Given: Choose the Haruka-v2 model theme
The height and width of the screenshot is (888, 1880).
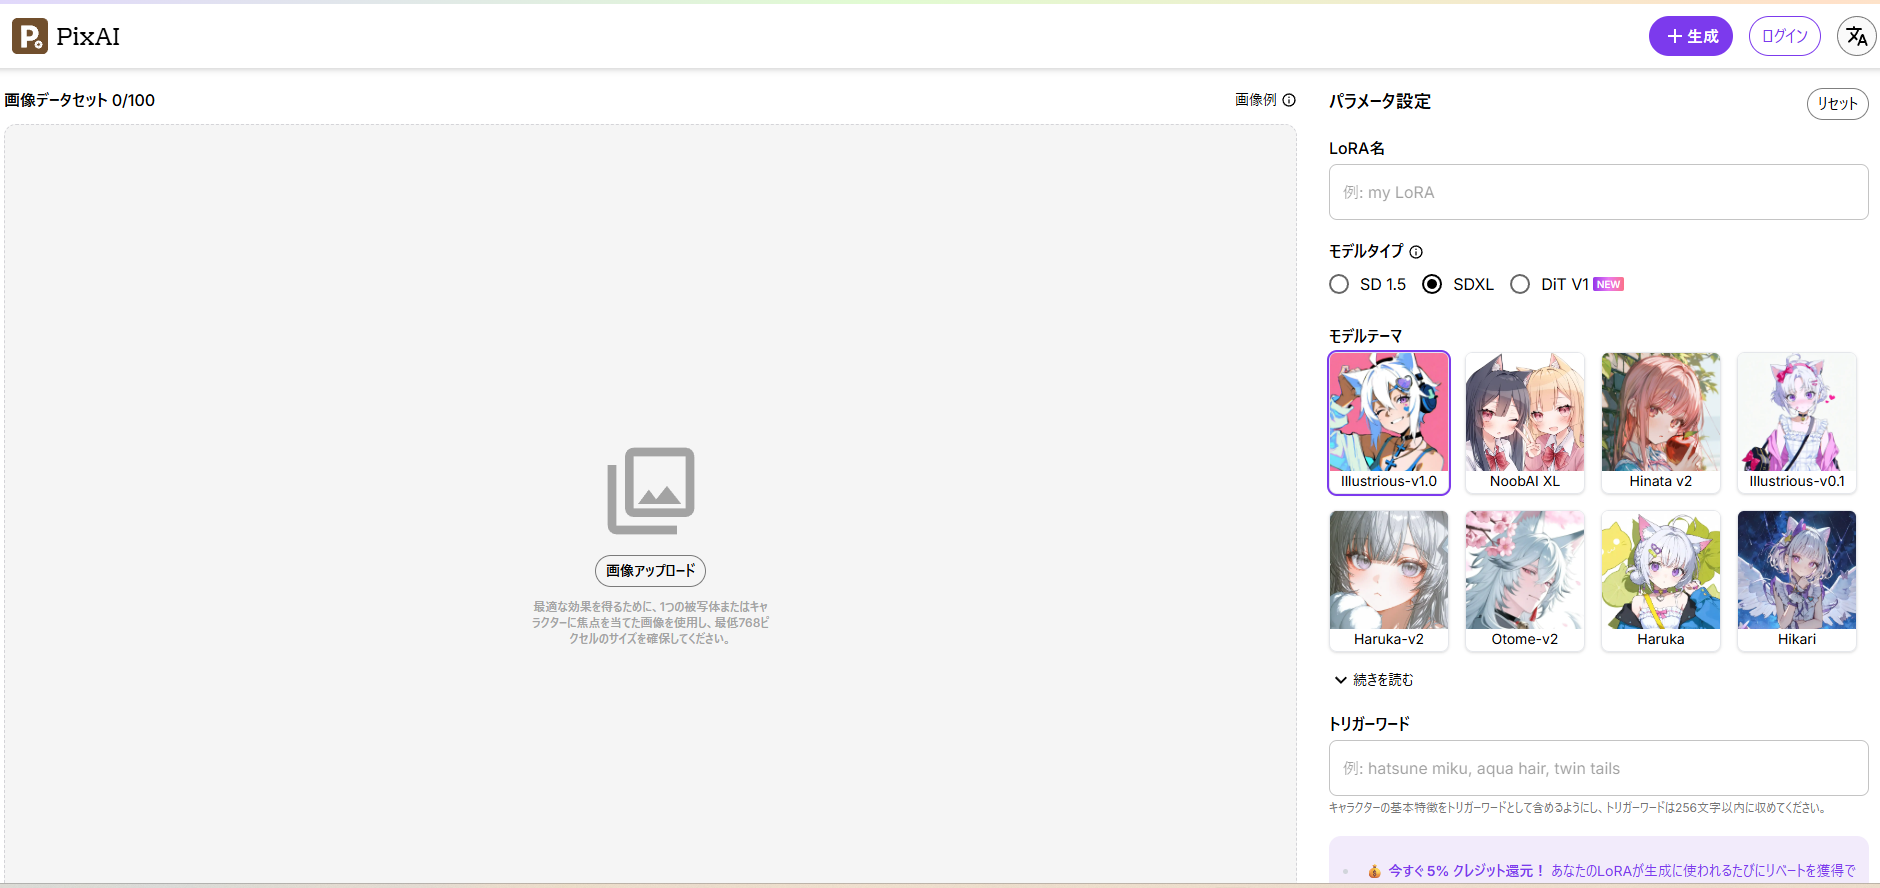Looking at the screenshot, I should (x=1389, y=581).
